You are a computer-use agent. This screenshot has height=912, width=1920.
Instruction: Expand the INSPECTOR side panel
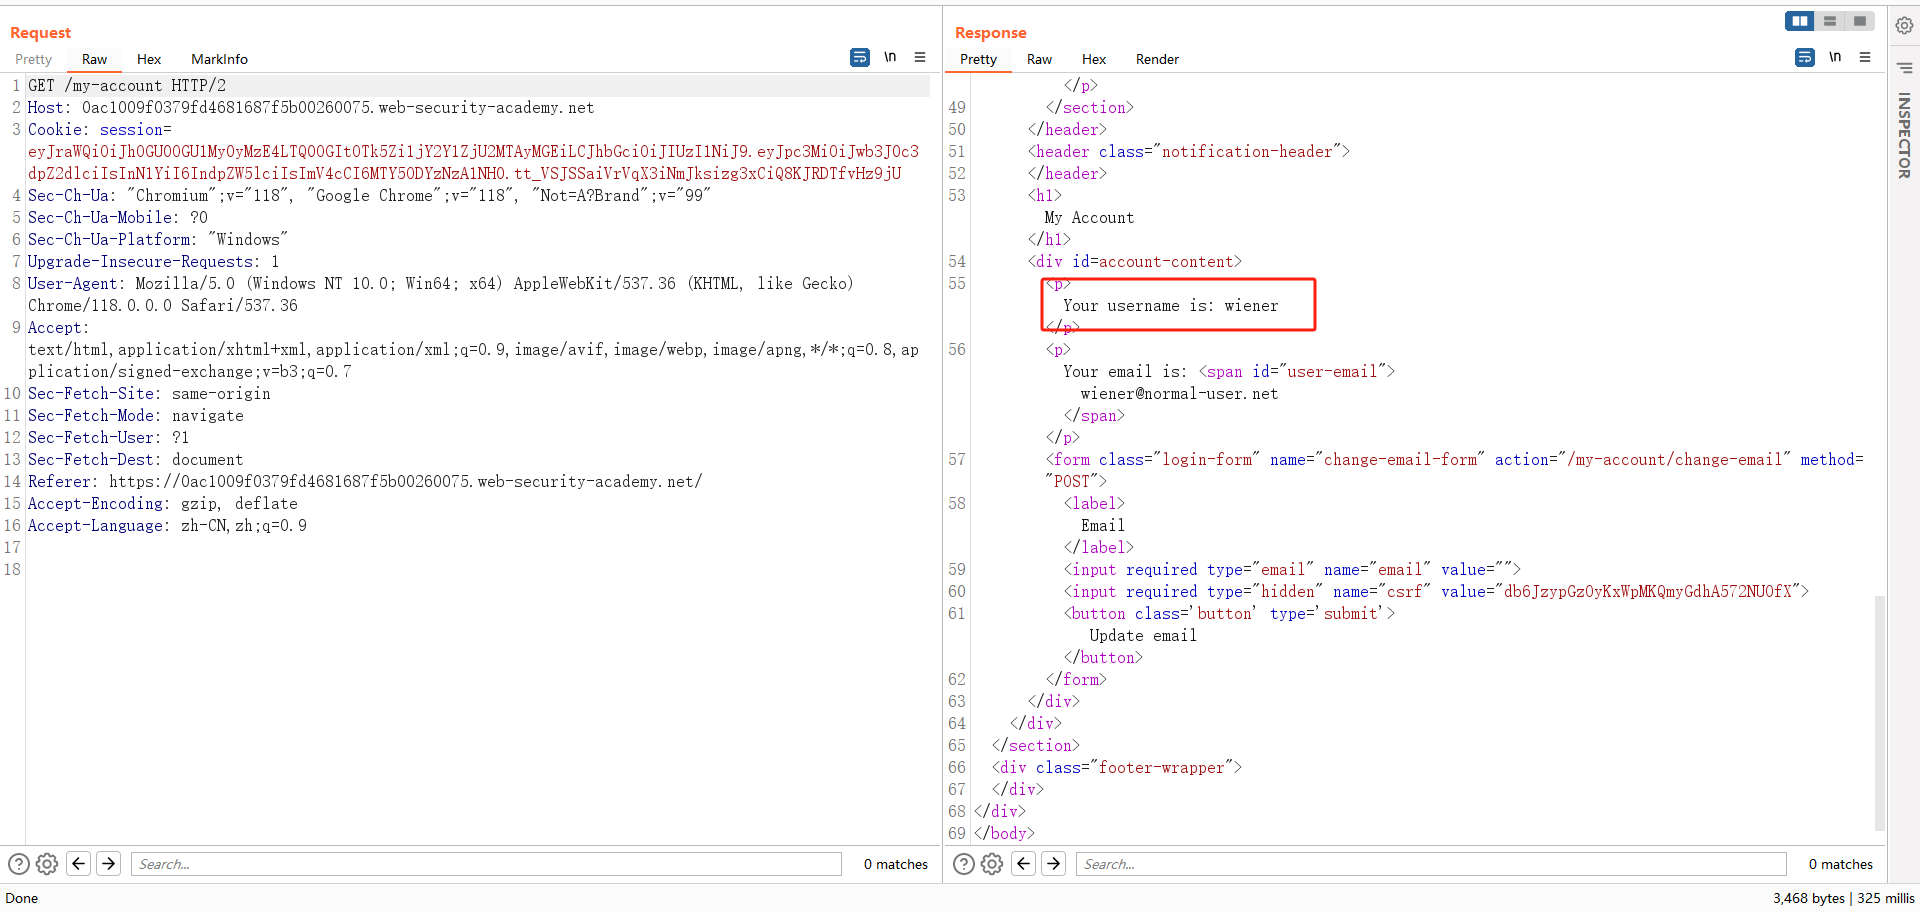[x=1904, y=135]
